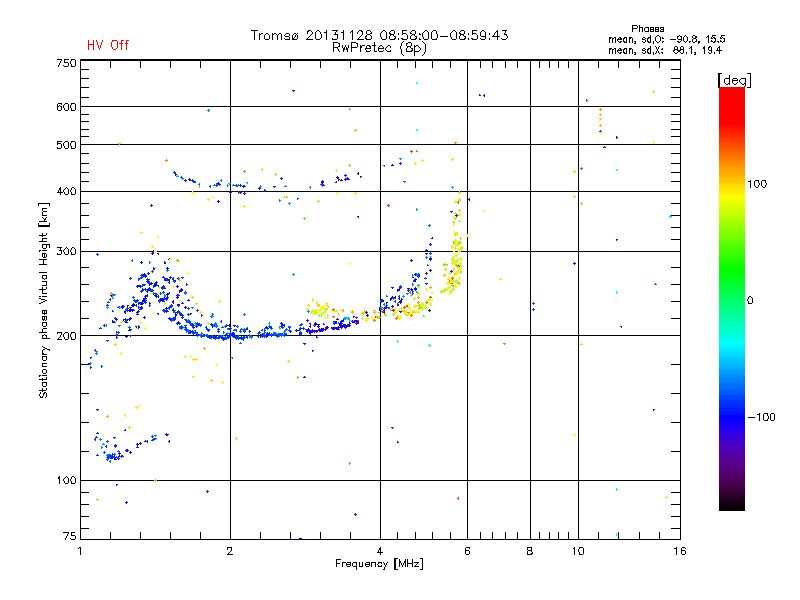Click the '1' frequency axis label
800x600 pixels.
[x=80, y=551]
